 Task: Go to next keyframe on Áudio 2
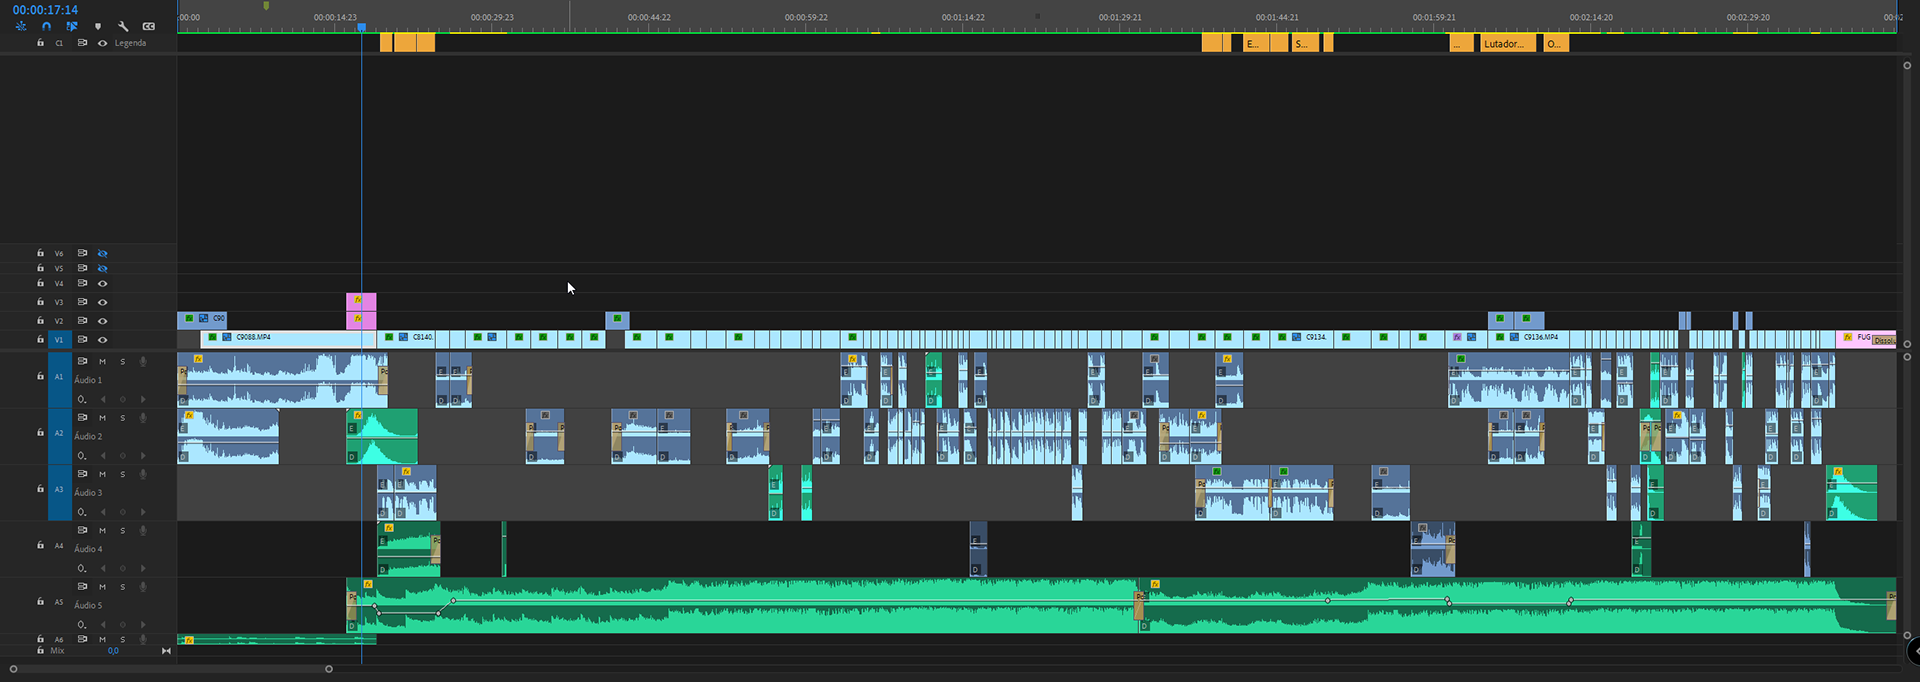click(x=143, y=455)
